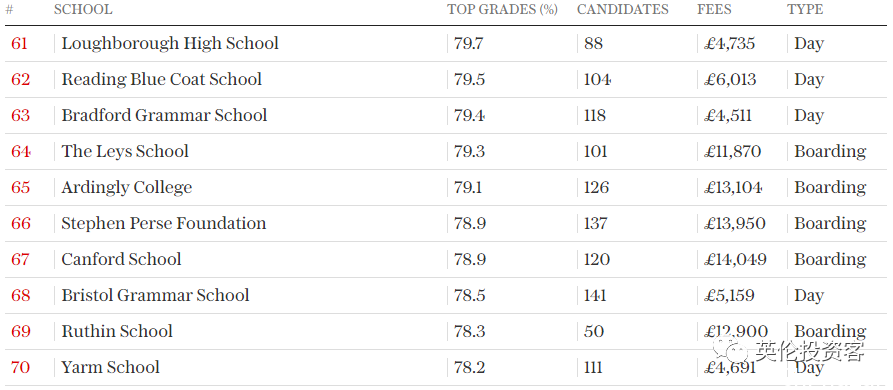This screenshot has height=390, width=893.
Task: Click the FEES column header
Action: pyautogui.click(x=714, y=10)
